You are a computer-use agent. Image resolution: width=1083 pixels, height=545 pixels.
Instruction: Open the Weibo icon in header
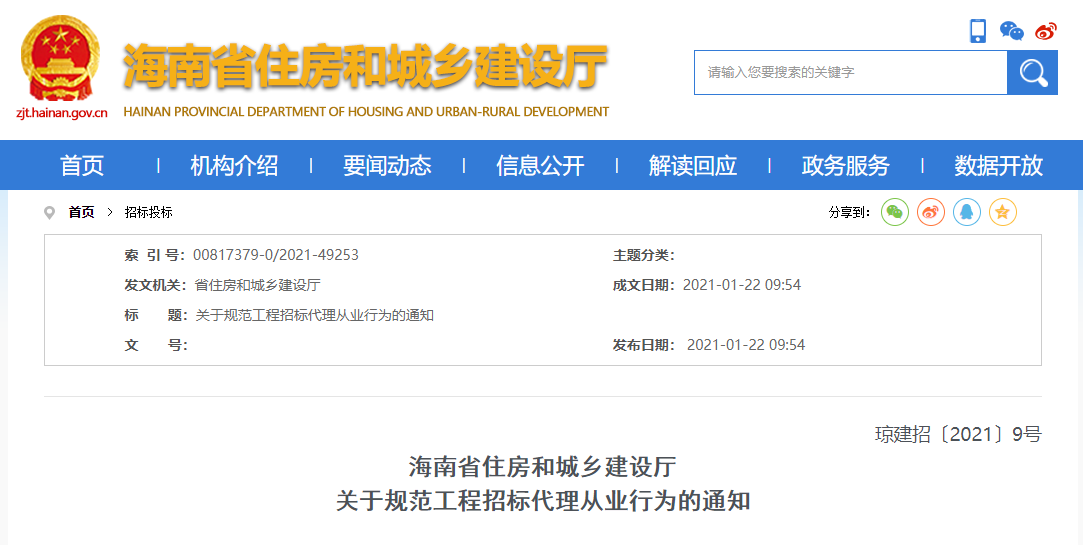tap(1046, 31)
